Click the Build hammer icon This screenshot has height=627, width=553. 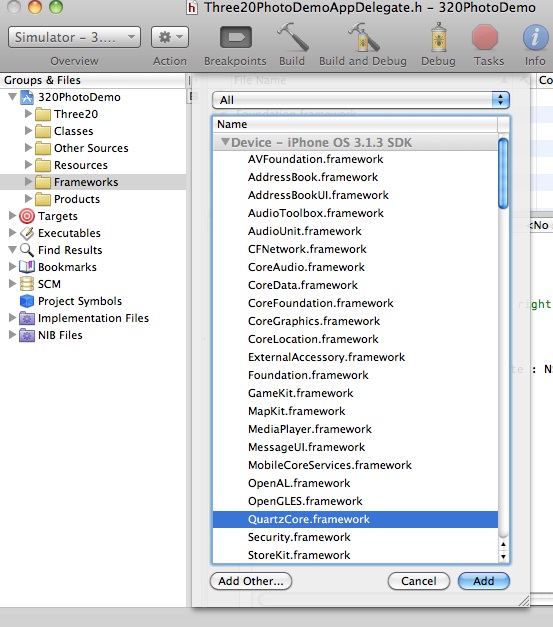click(x=292, y=37)
